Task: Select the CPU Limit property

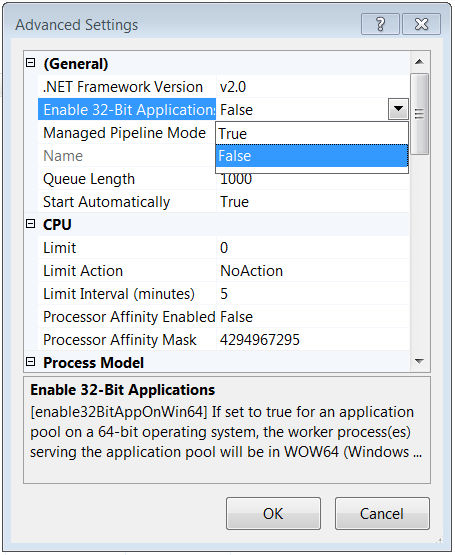Action: click(127, 248)
